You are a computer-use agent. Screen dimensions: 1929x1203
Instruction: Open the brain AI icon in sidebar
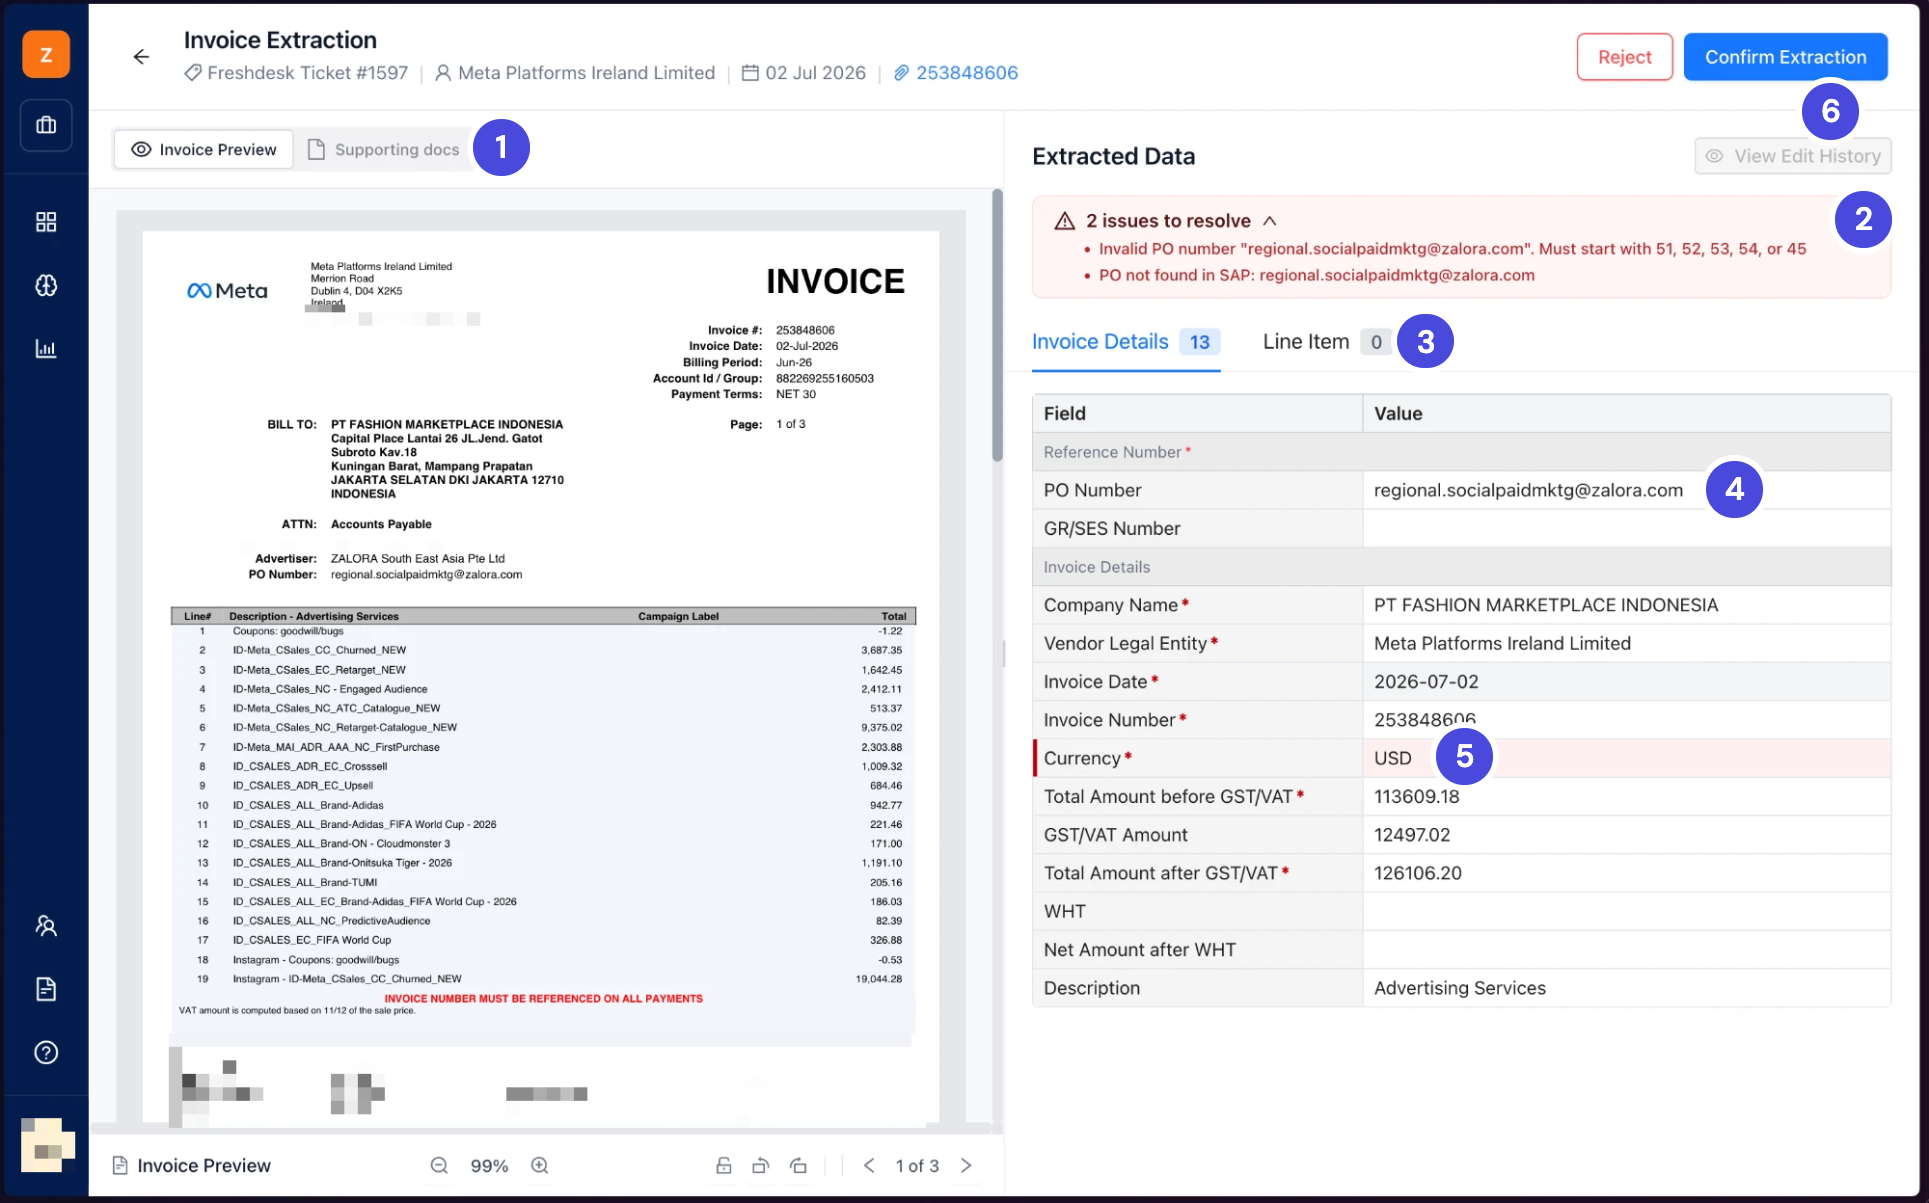point(46,285)
